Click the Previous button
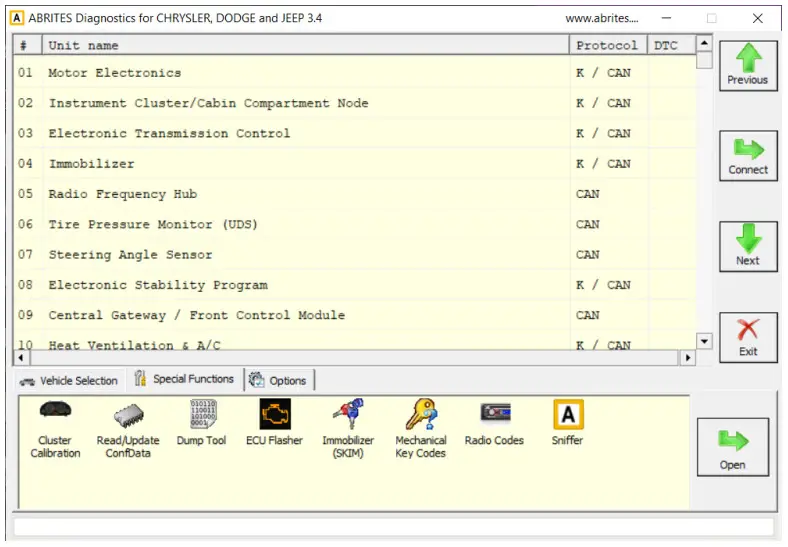 (x=748, y=66)
